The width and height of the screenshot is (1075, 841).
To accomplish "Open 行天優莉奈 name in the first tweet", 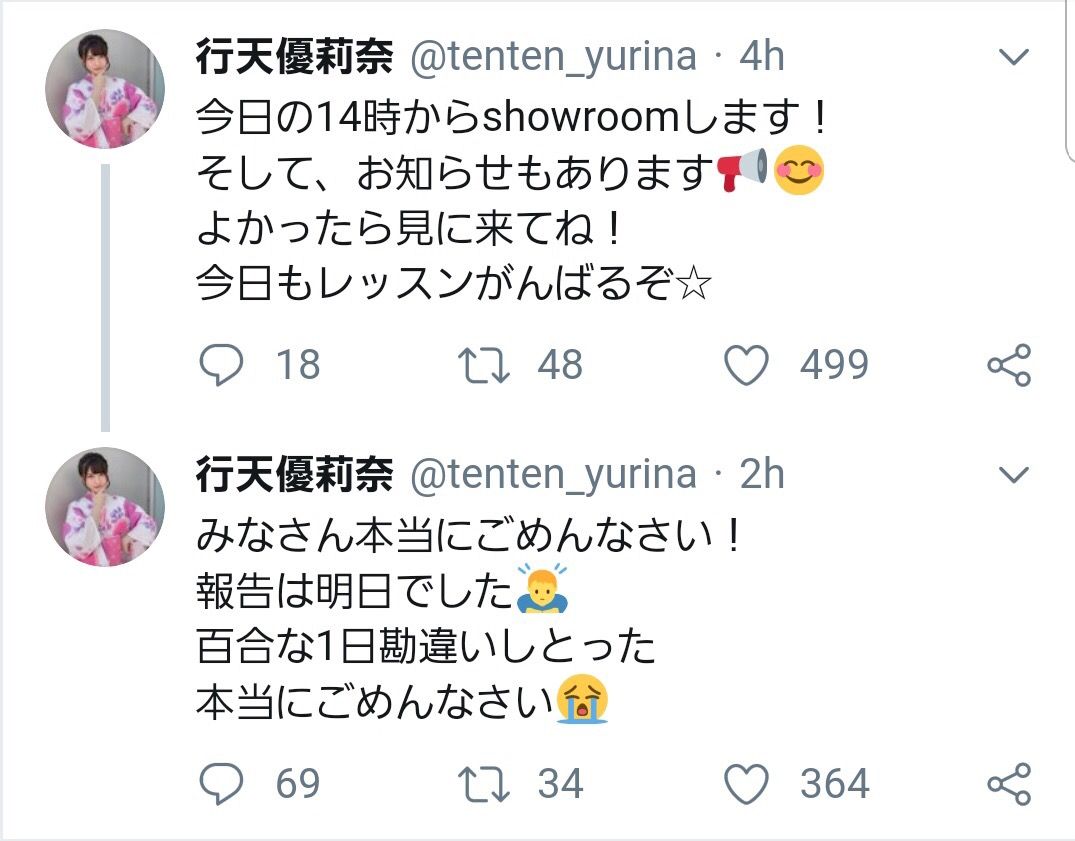I will (295, 56).
